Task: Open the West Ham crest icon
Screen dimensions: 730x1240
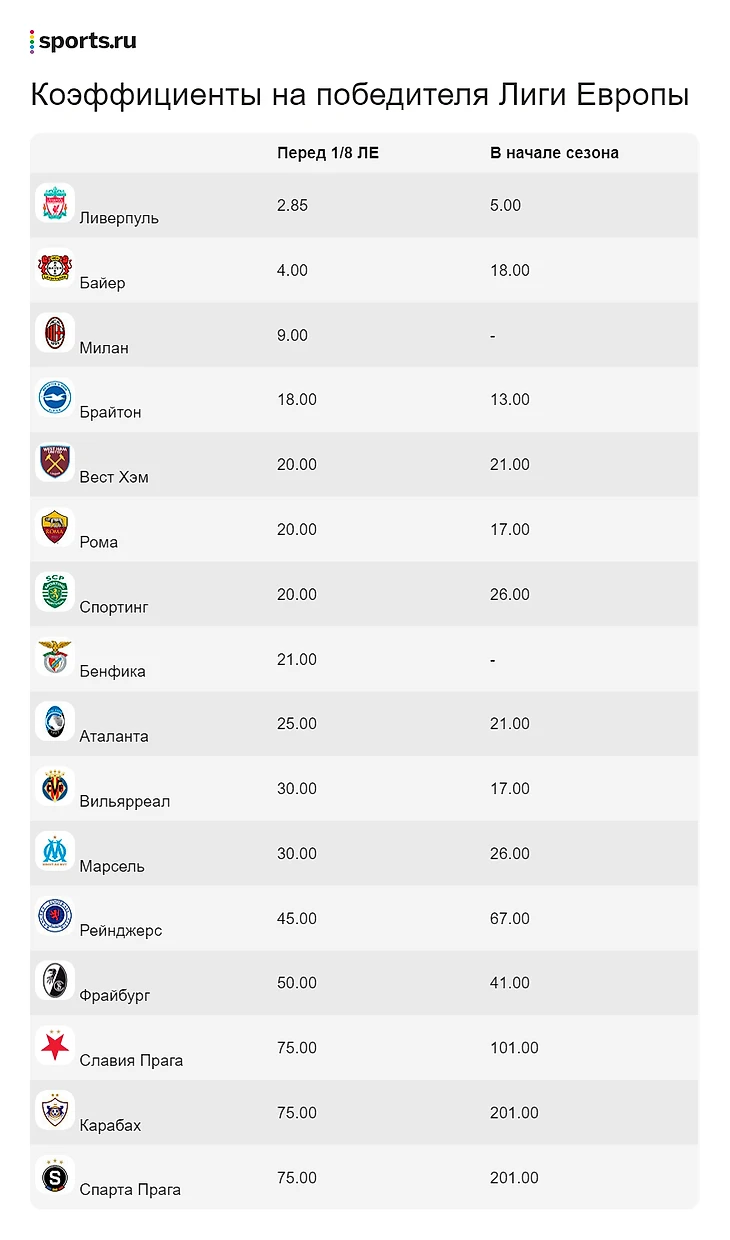Action: (x=54, y=463)
